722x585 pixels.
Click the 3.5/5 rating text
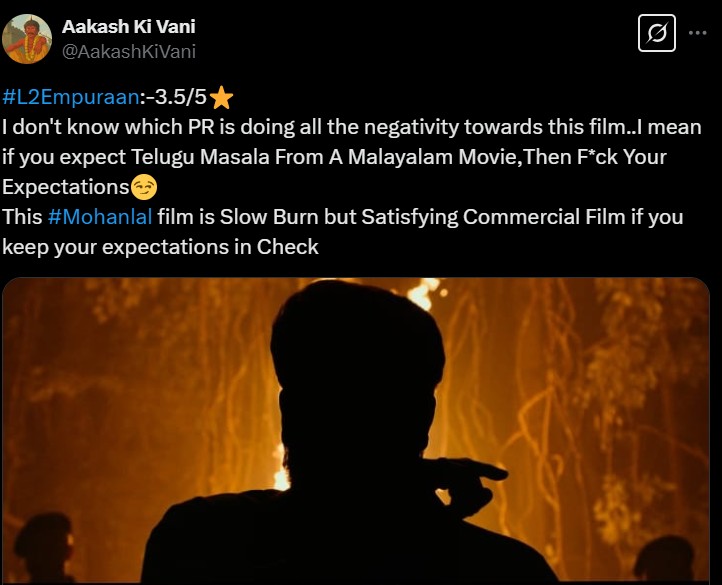click(x=180, y=97)
